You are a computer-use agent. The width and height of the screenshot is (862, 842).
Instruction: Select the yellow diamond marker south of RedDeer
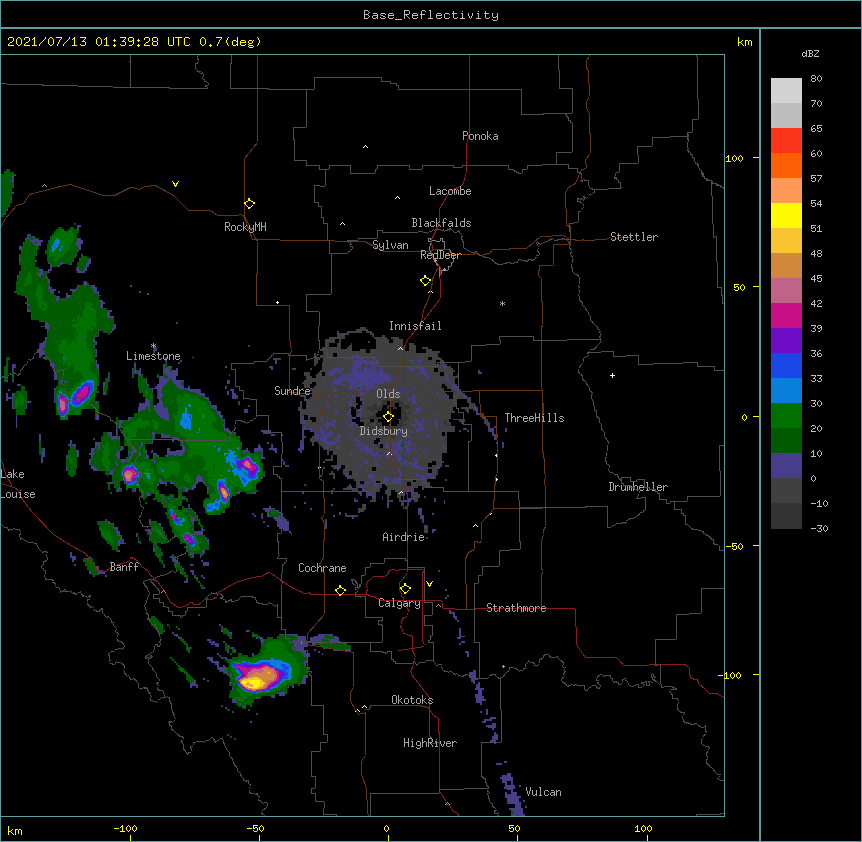coord(426,280)
